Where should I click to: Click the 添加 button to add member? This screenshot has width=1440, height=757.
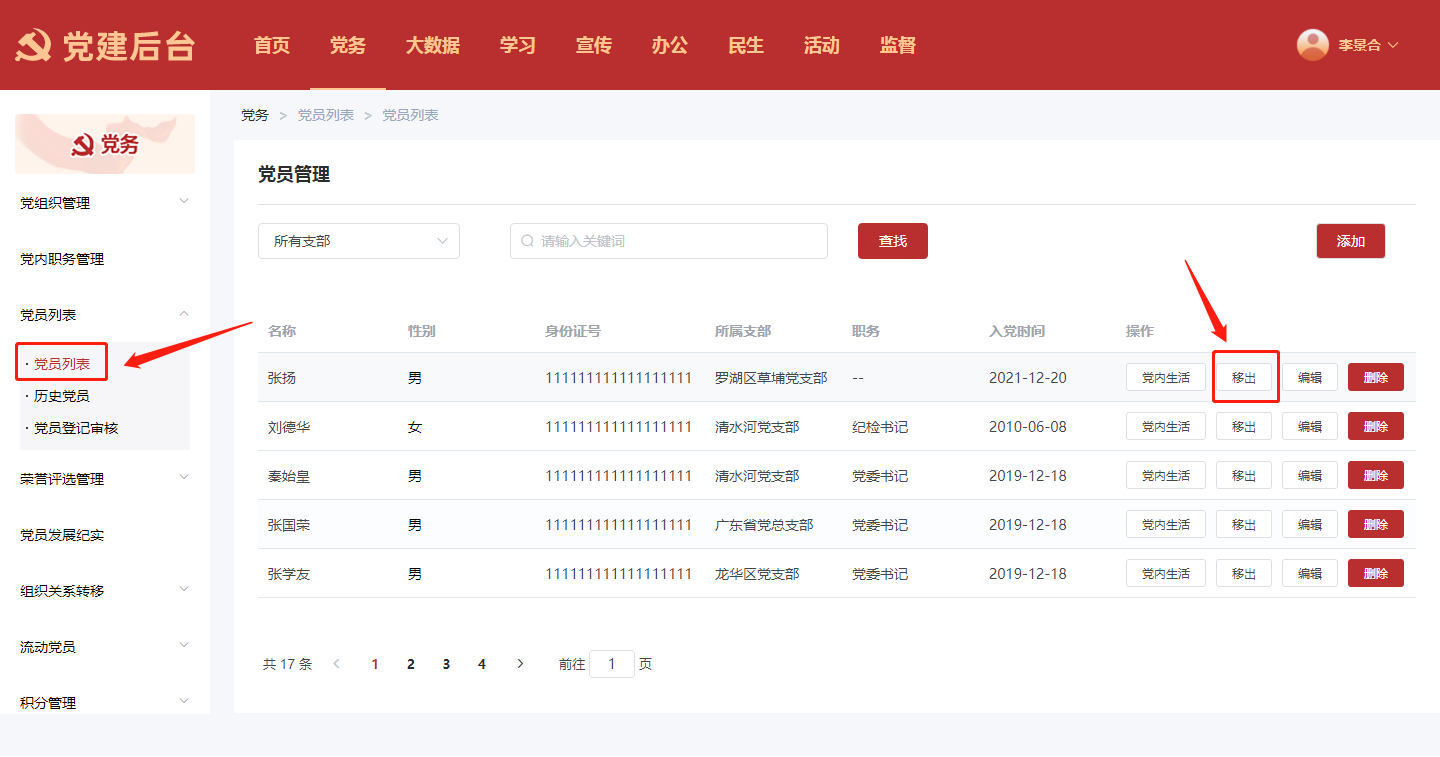pos(1350,241)
